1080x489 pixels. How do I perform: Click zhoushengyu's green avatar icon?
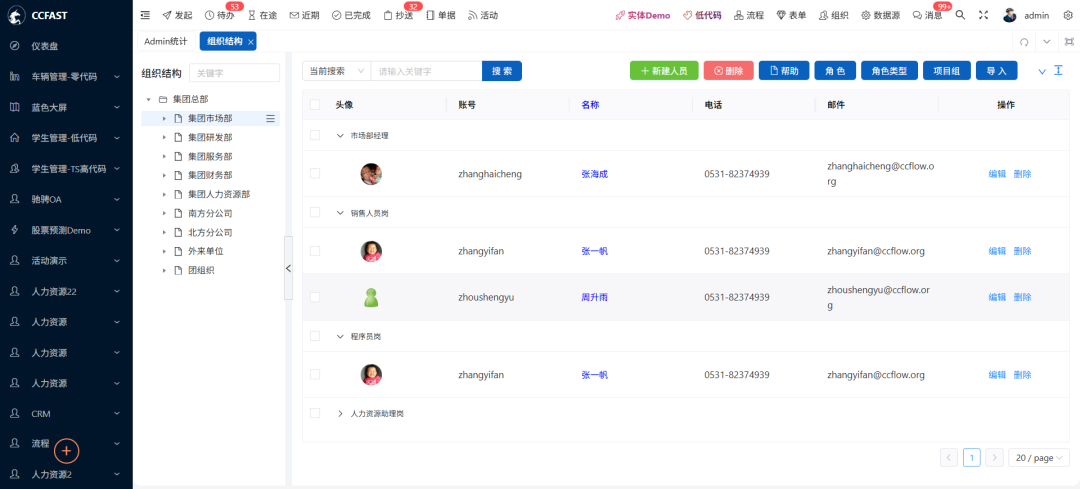(371, 298)
